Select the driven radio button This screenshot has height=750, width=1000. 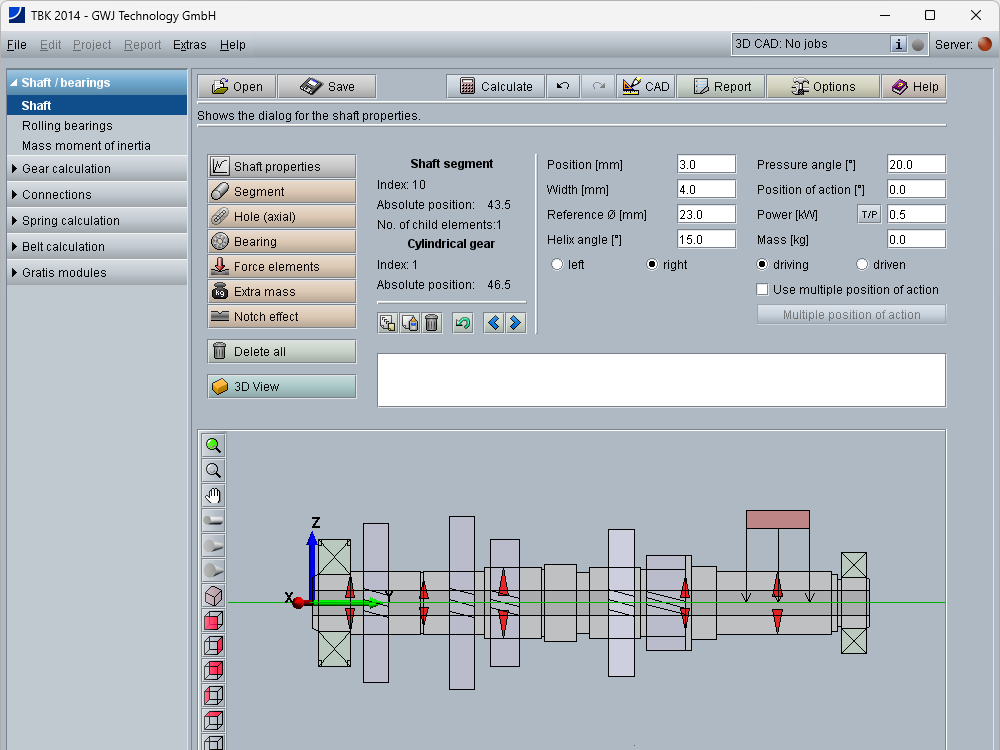(863, 265)
